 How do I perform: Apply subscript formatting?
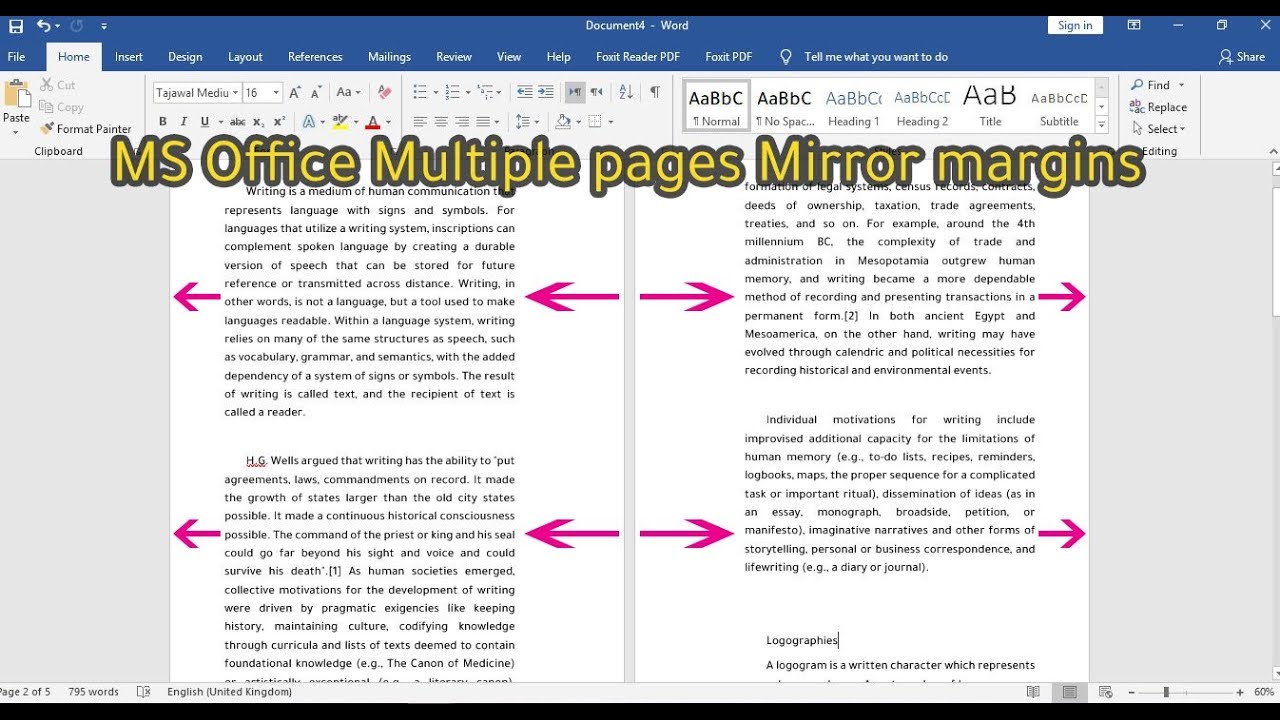(258, 122)
